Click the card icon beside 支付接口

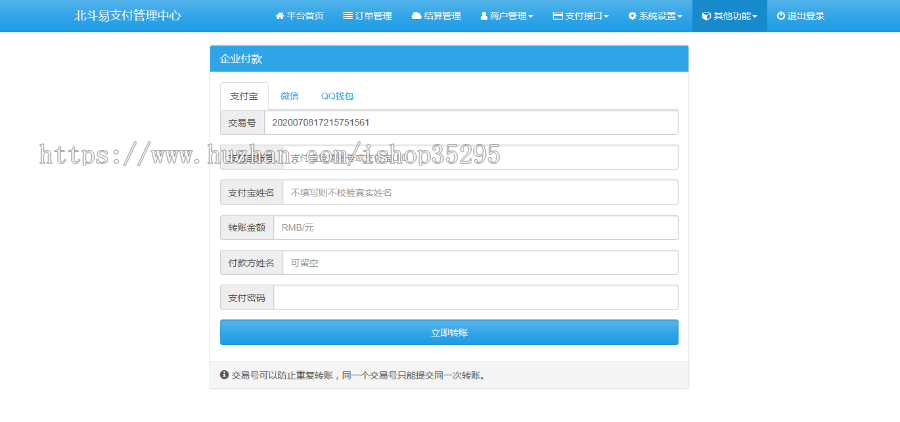pos(557,16)
